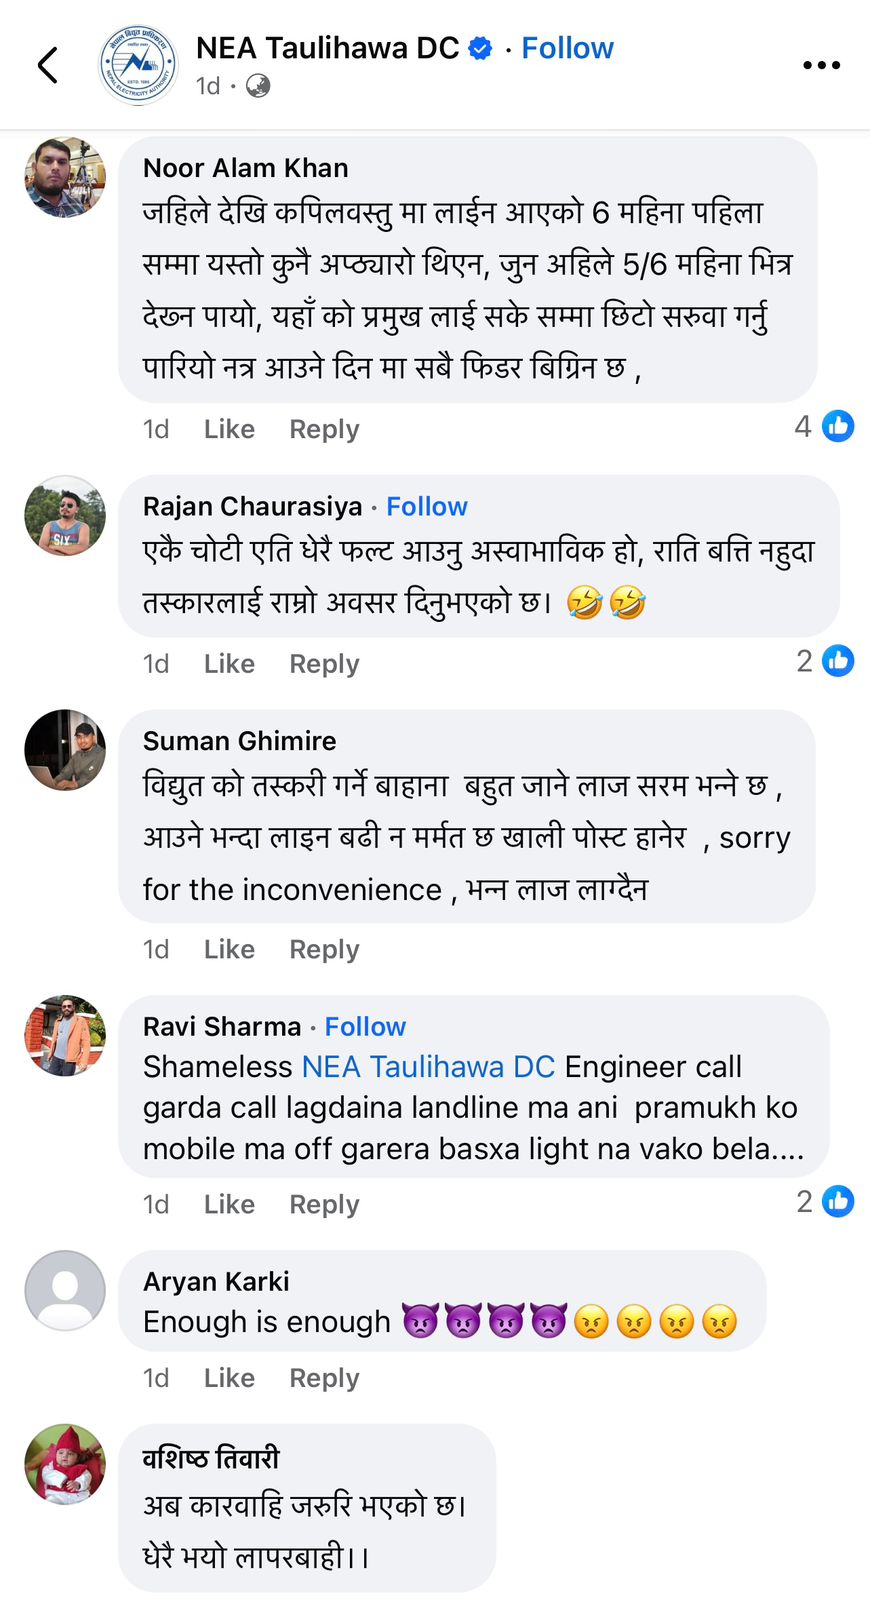The width and height of the screenshot is (870, 1600).
Task: Open Aryan Karki's default avatar
Action: tap(65, 1290)
